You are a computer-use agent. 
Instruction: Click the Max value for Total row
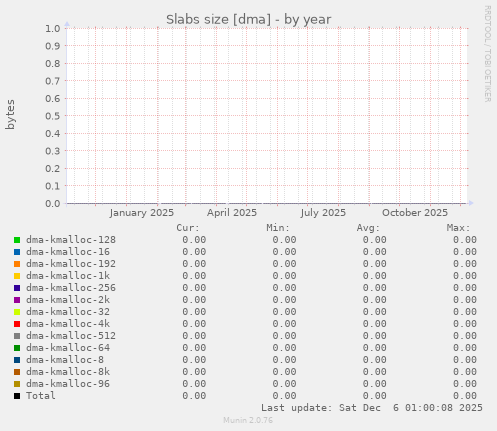[x=465, y=396]
